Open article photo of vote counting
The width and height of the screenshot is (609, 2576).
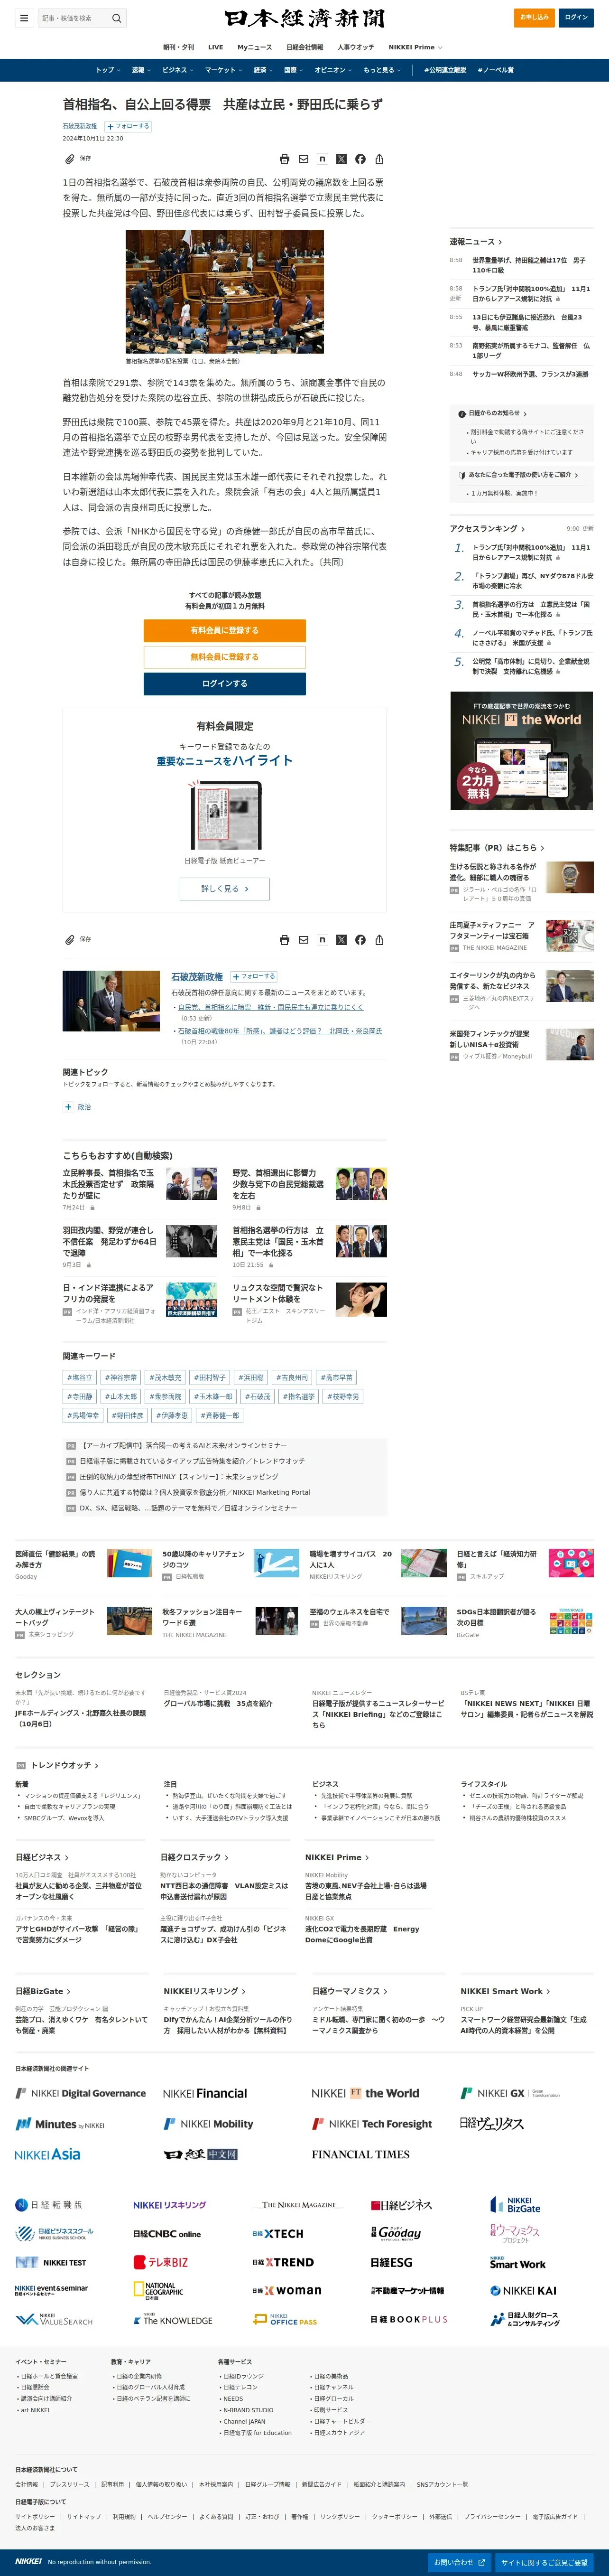[x=224, y=292]
